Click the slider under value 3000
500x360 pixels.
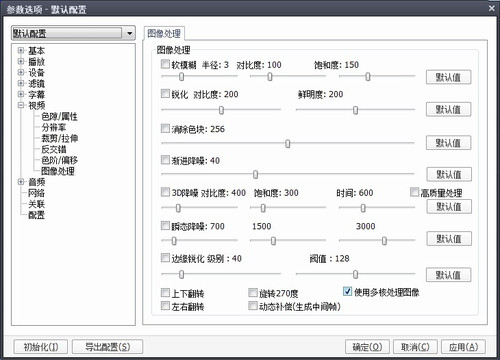[x=377, y=240]
